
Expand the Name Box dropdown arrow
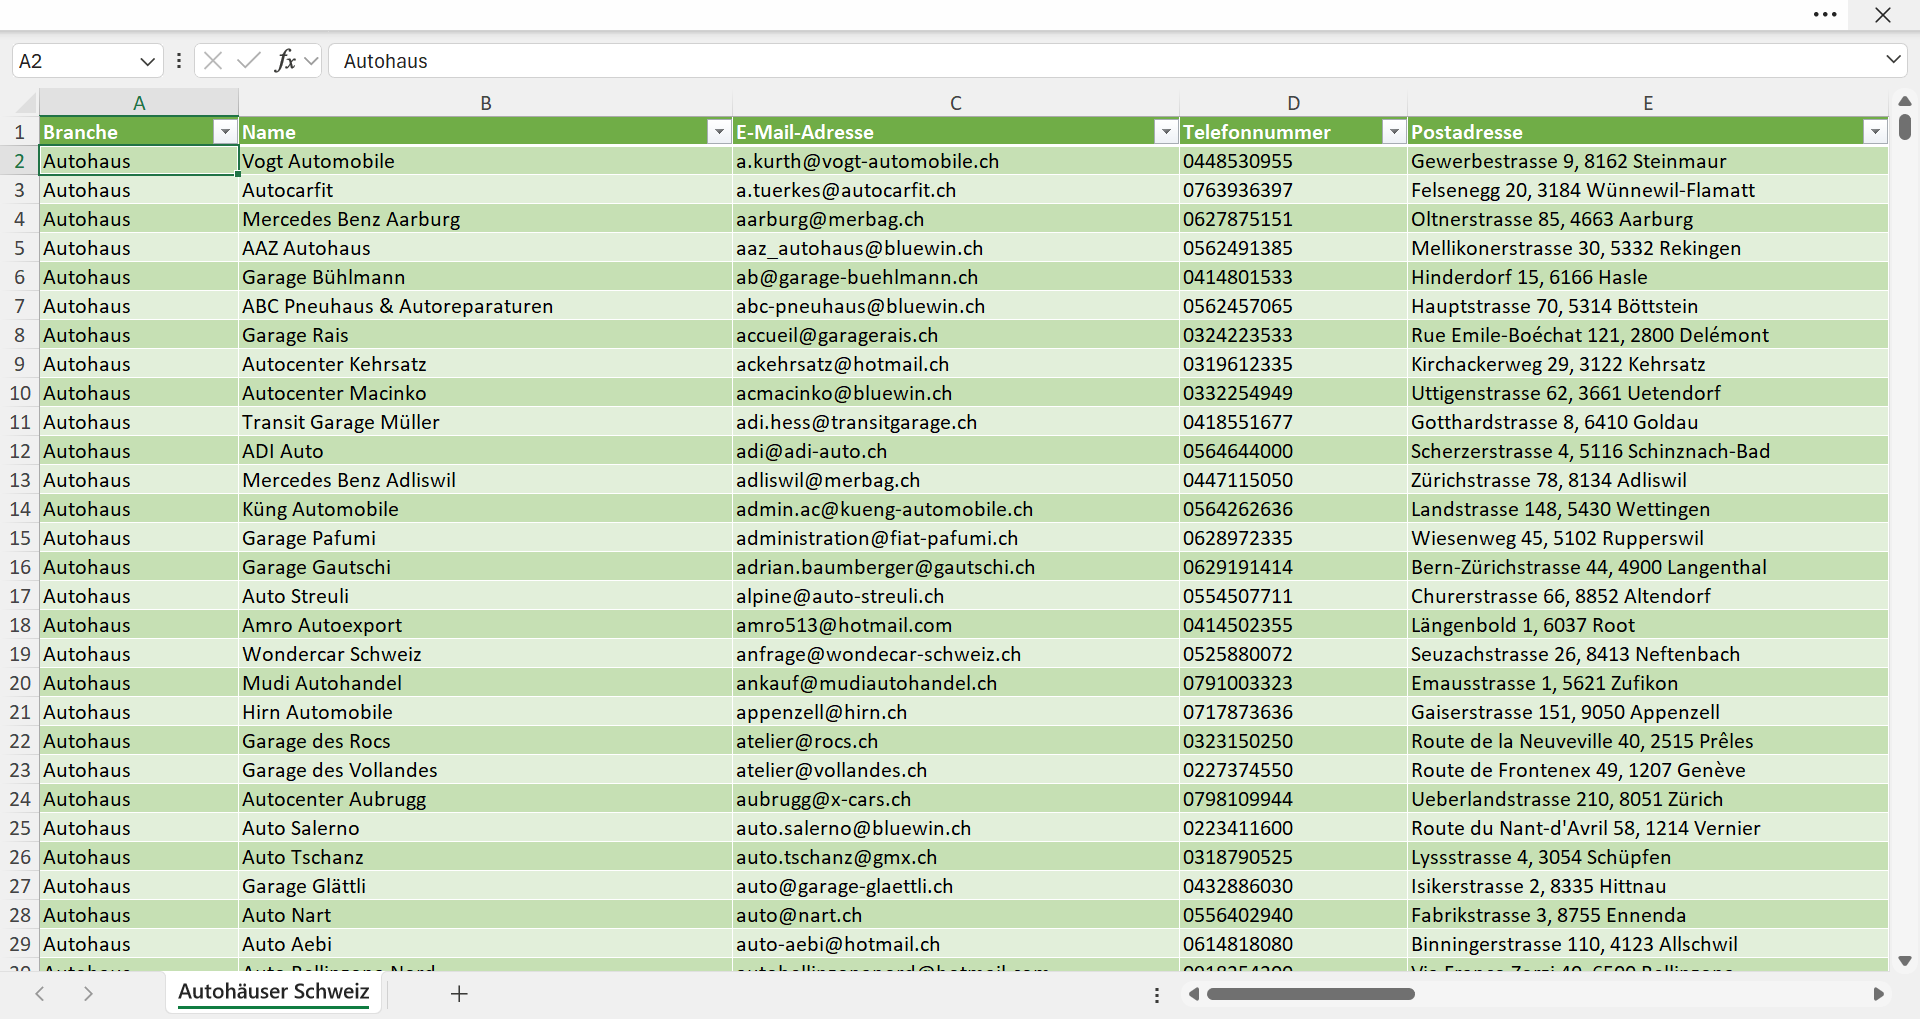pos(147,61)
